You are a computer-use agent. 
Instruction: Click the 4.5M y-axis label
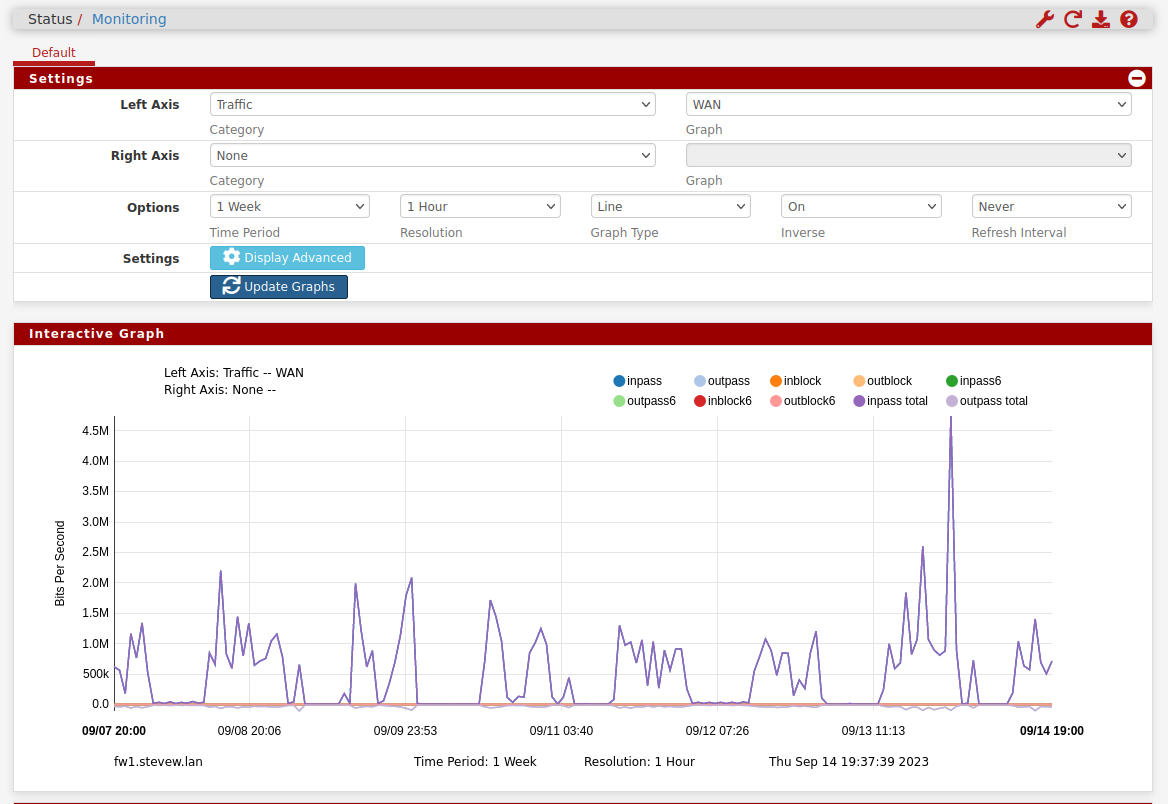point(95,431)
